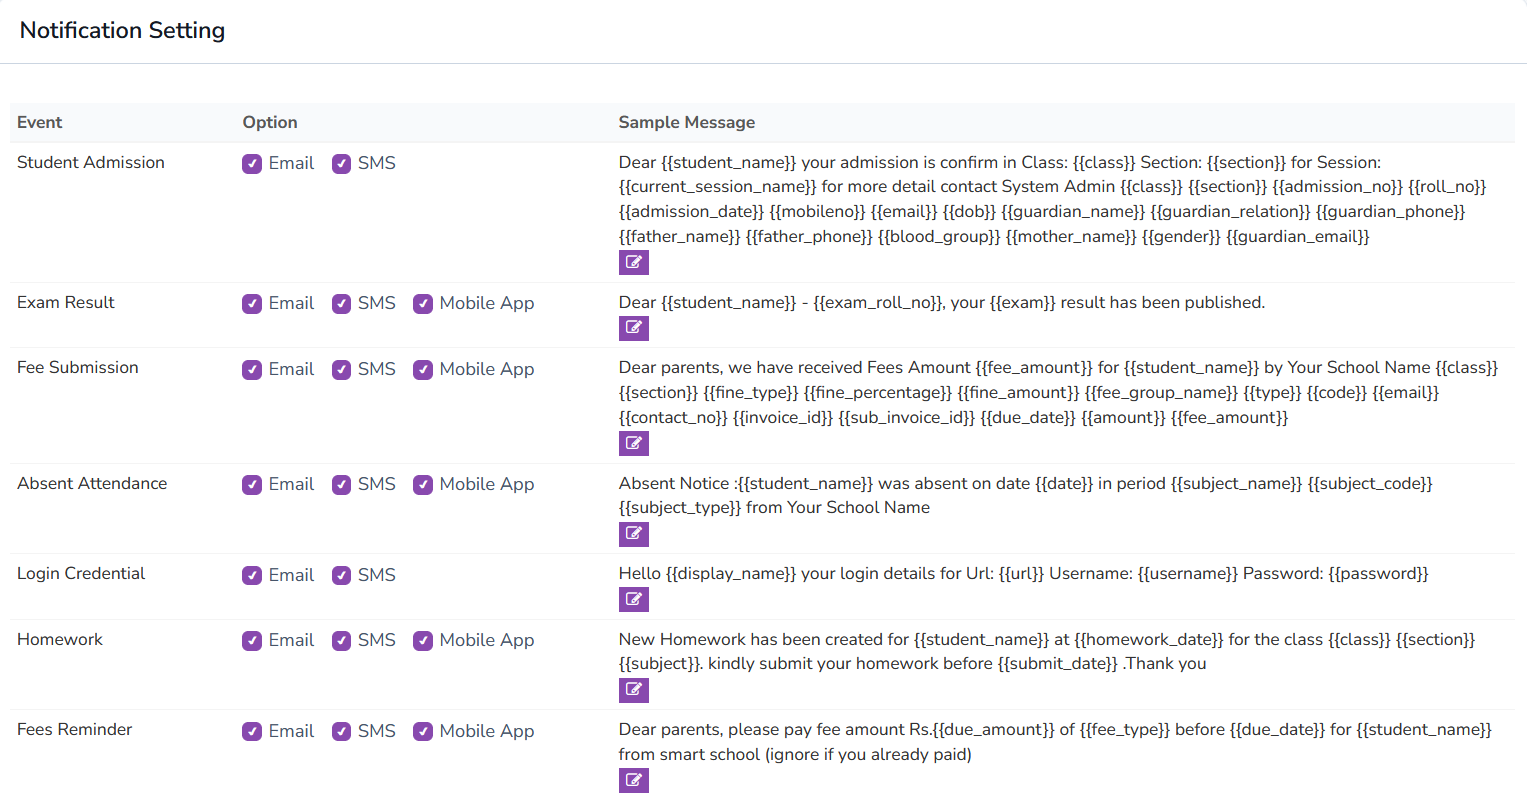The width and height of the screenshot is (1527, 799).
Task: Click edit icon for Absent Attendance message
Action: [633, 534]
